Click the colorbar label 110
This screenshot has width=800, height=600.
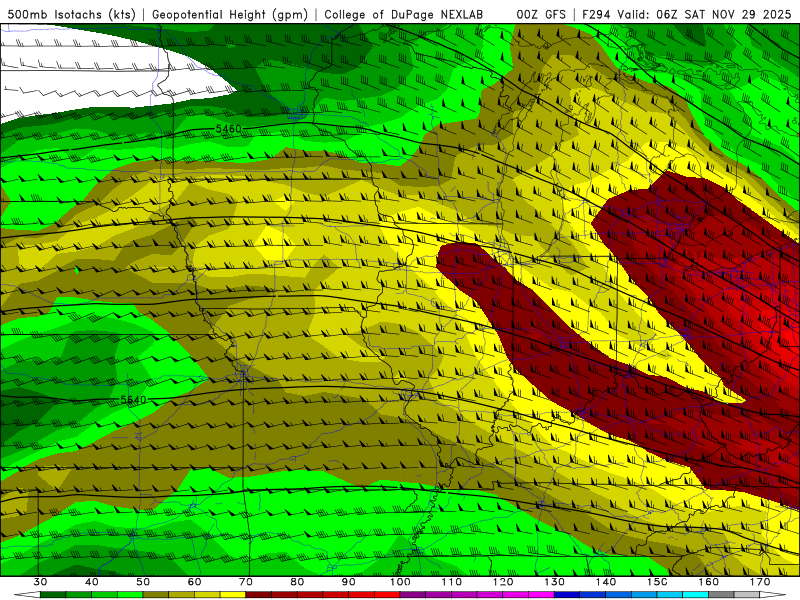click(x=452, y=582)
